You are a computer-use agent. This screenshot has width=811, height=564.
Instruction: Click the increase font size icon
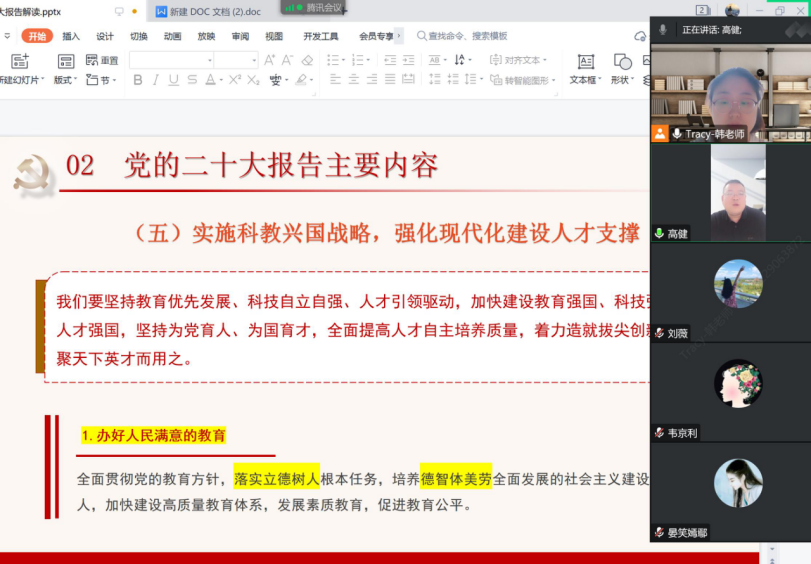[x=270, y=60]
